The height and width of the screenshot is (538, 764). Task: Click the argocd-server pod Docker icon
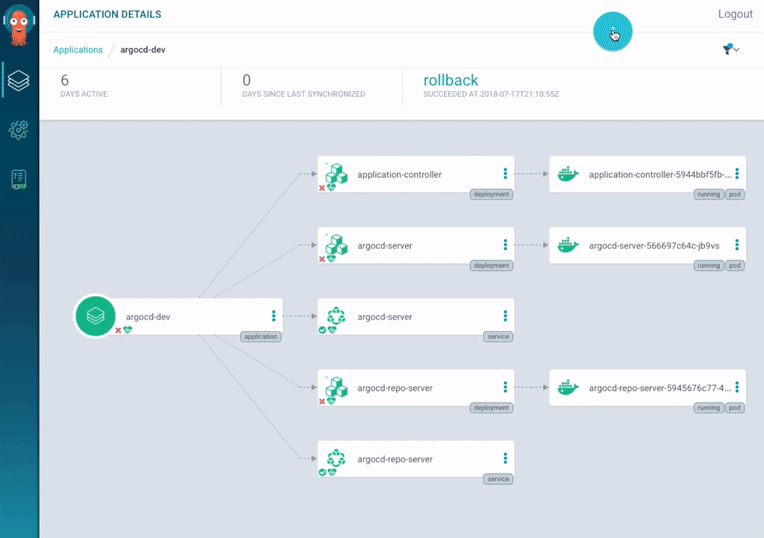[568, 245]
